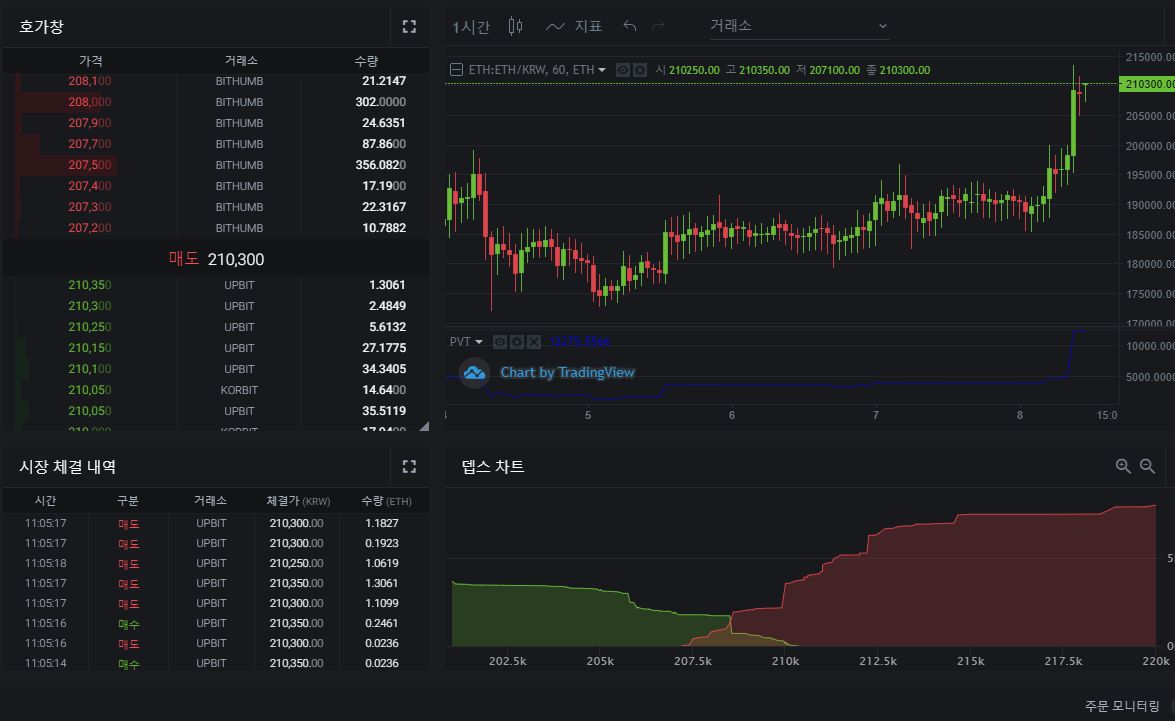The height and width of the screenshot is (721, 1175).
Task: Open the Chart by TradingView link
Action: [x=567, y=372]
